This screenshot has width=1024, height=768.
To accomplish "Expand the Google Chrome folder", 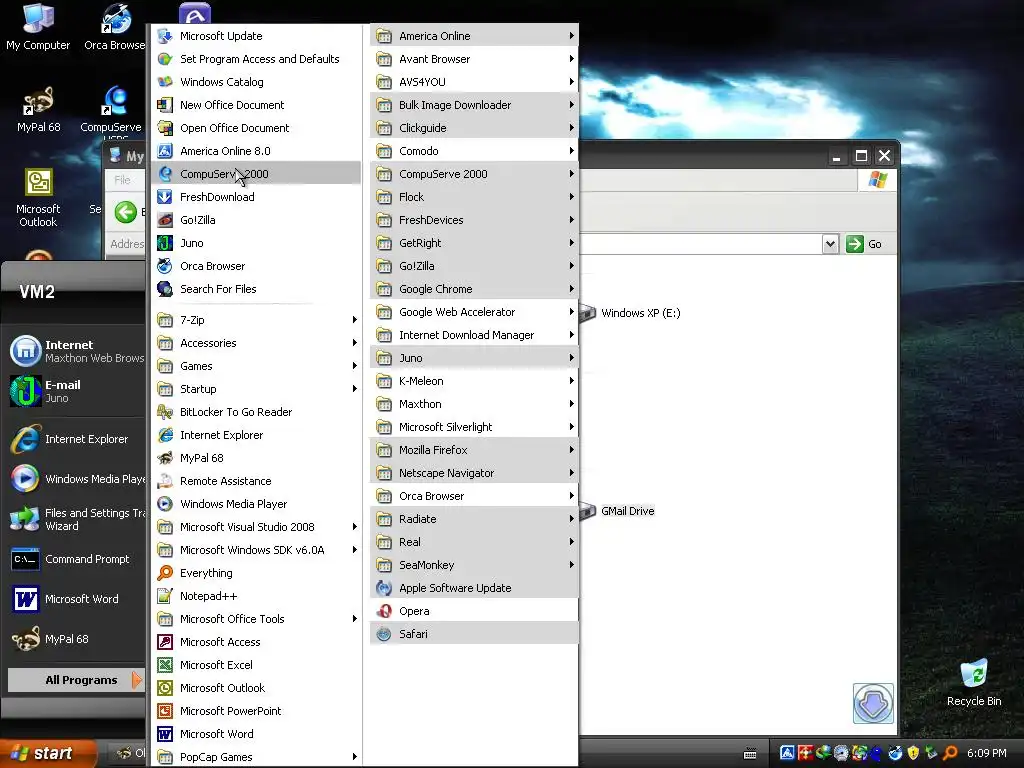I will (474, 289).
